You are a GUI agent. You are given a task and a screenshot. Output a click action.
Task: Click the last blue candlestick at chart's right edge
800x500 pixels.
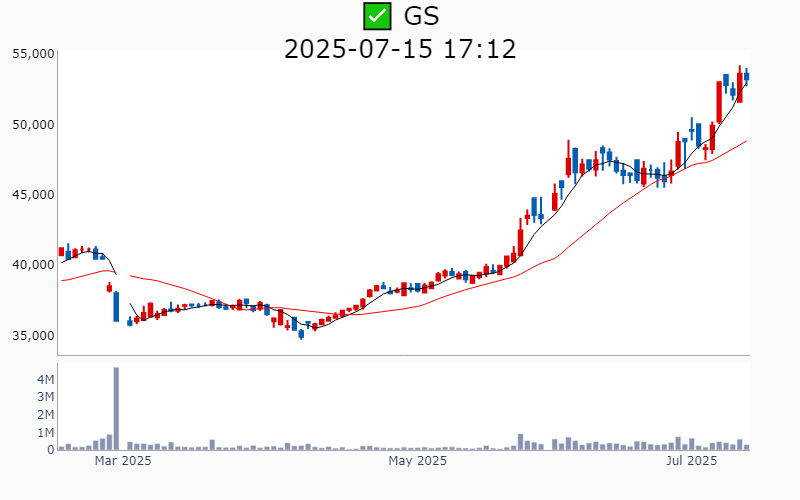pos(746,77)
